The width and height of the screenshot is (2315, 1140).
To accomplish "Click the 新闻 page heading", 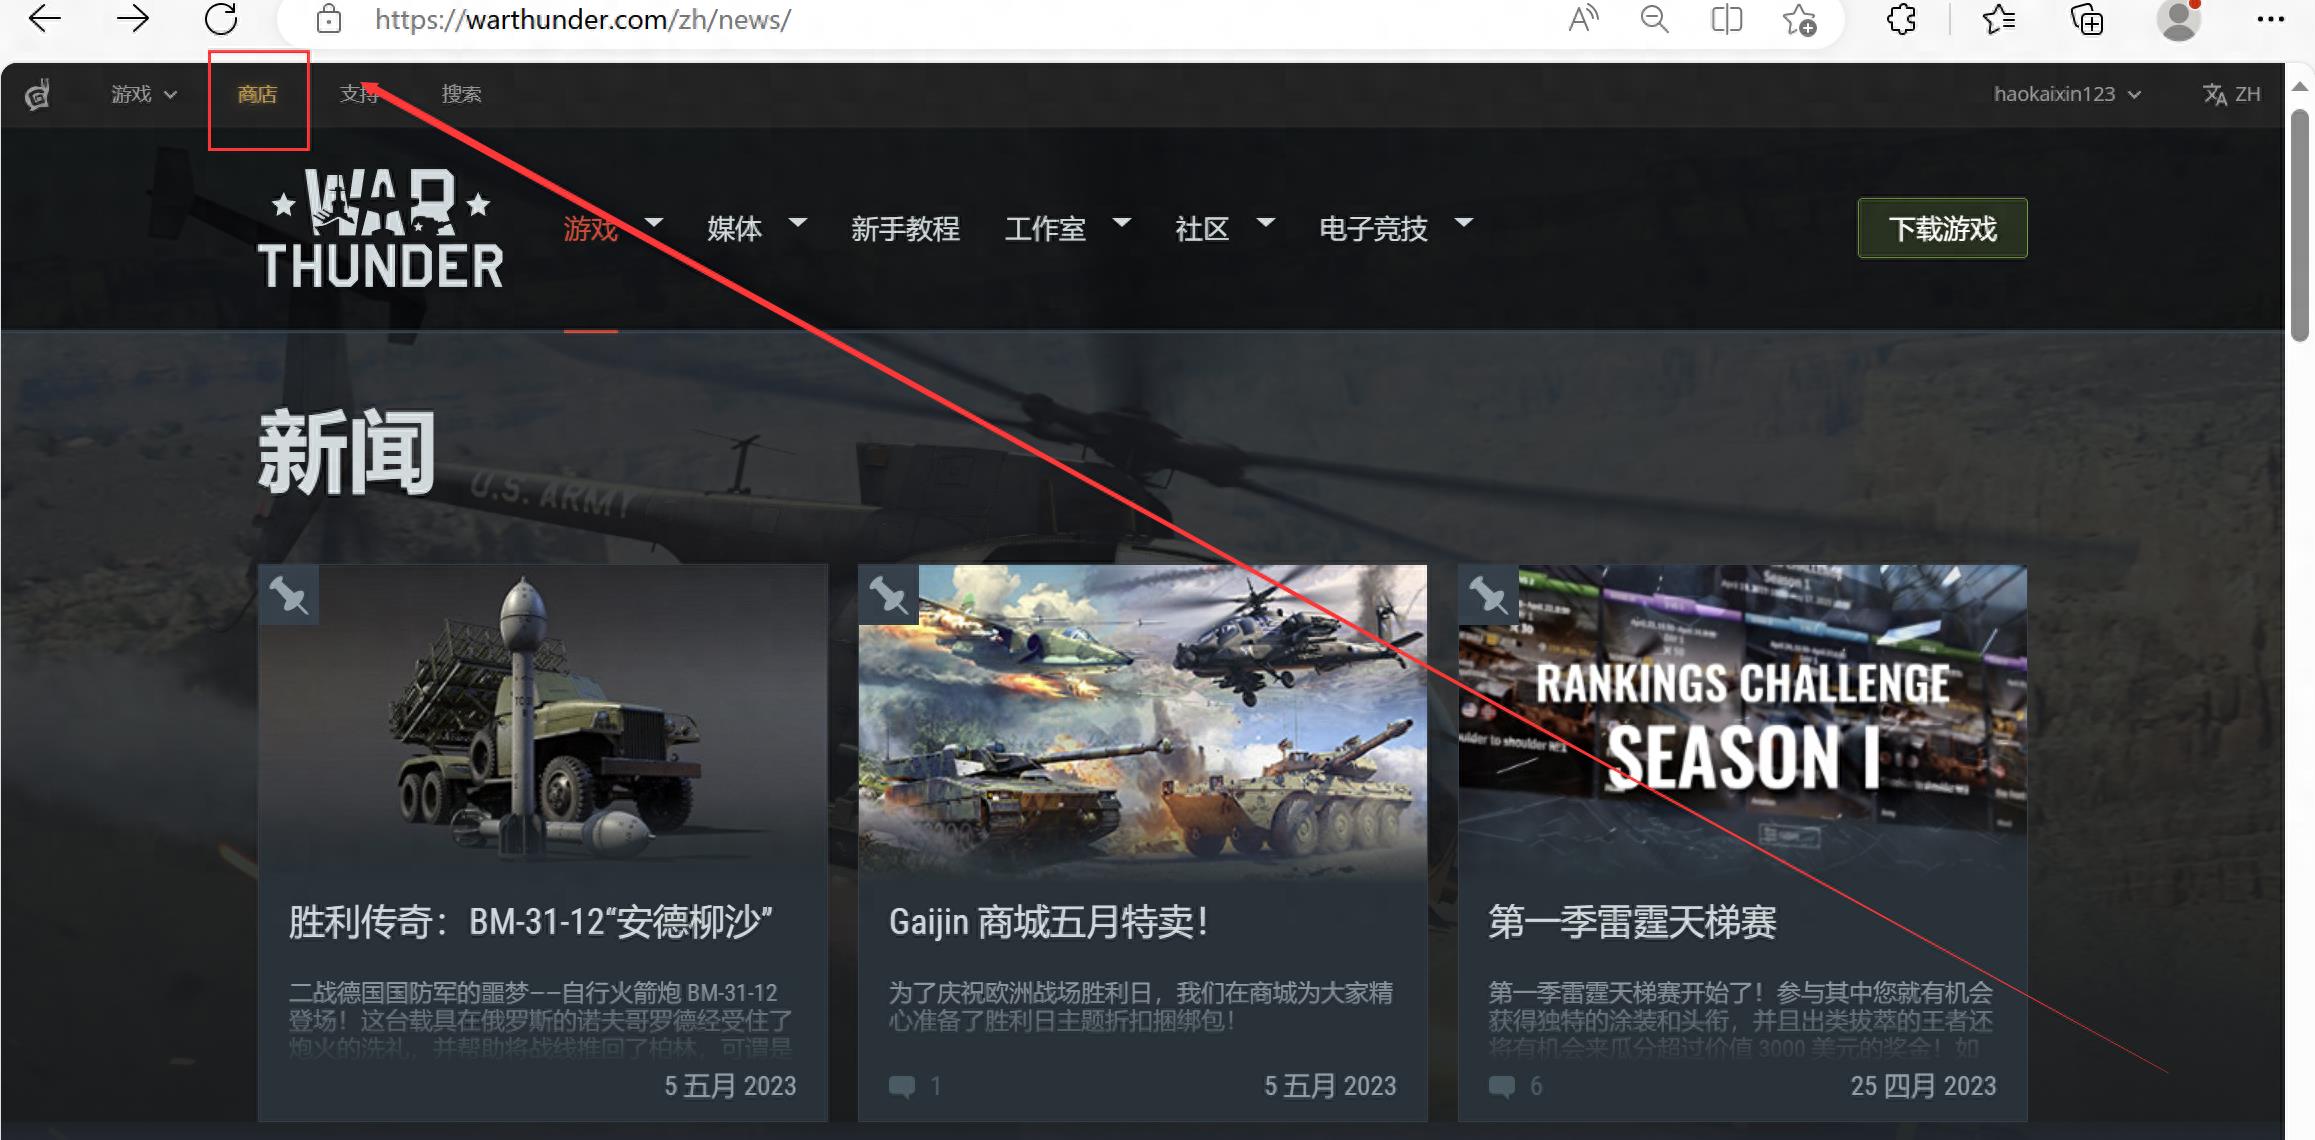I will [x=346, y=452].
